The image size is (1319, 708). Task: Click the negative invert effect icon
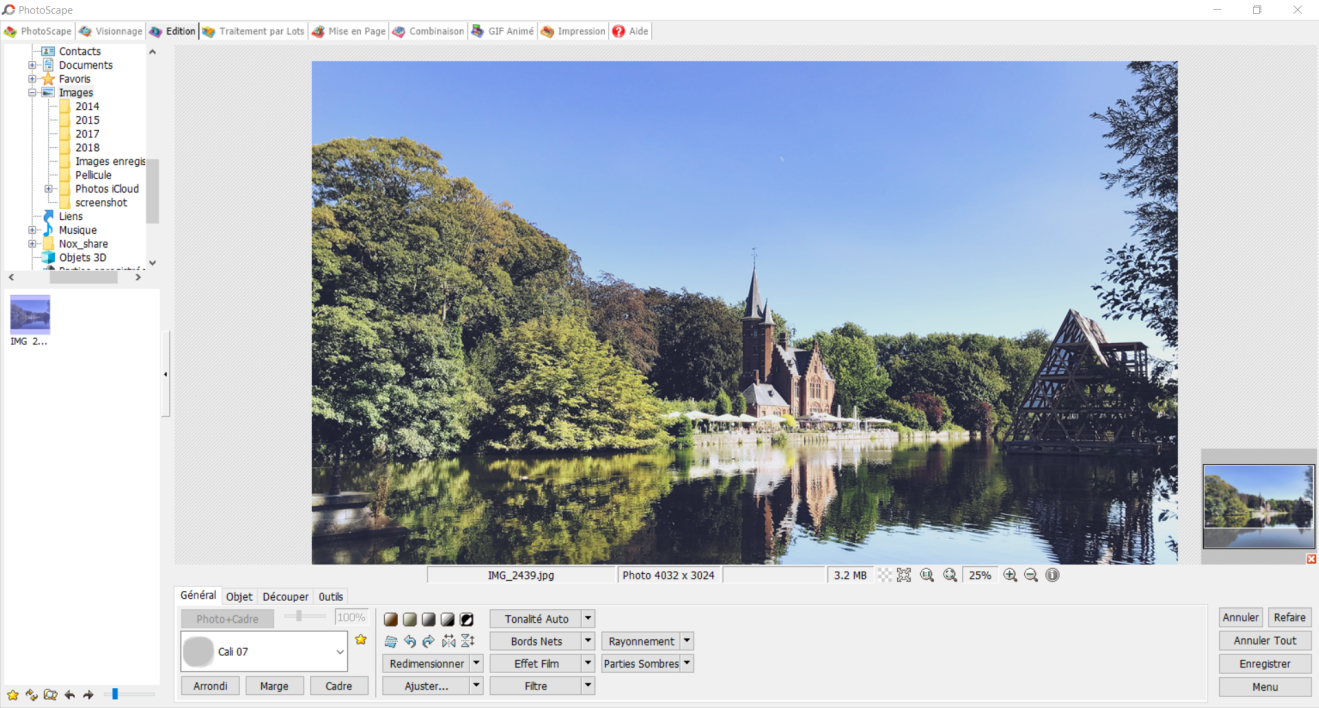(467, 620)
